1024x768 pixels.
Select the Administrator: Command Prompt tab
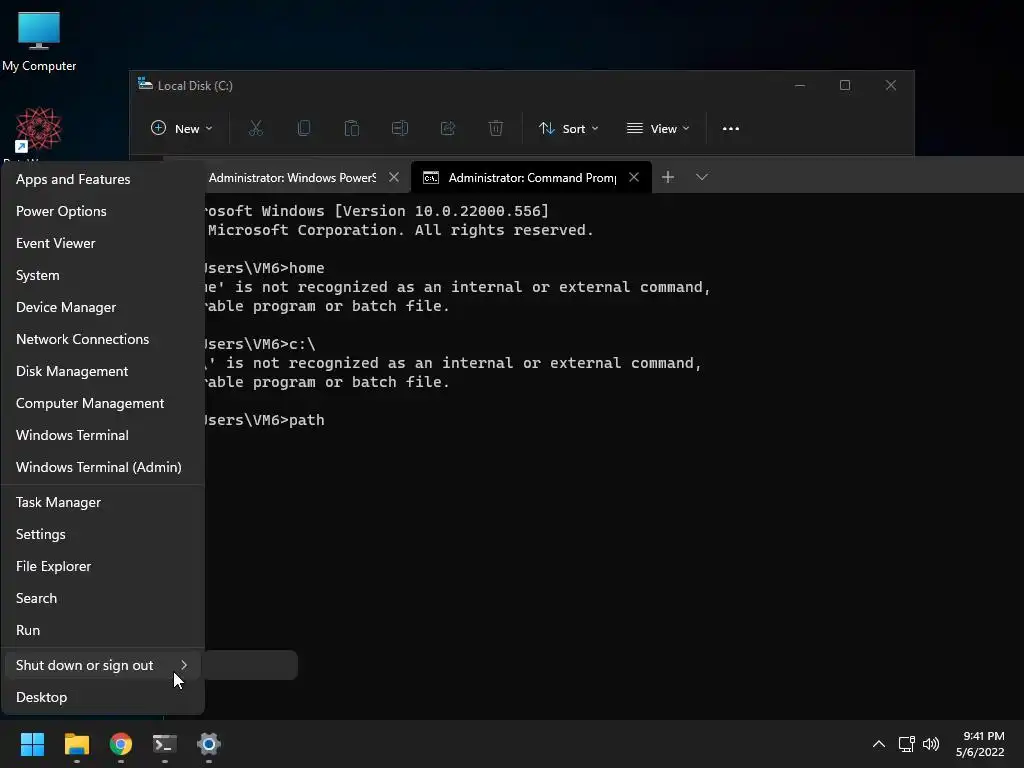pos(532,178)
